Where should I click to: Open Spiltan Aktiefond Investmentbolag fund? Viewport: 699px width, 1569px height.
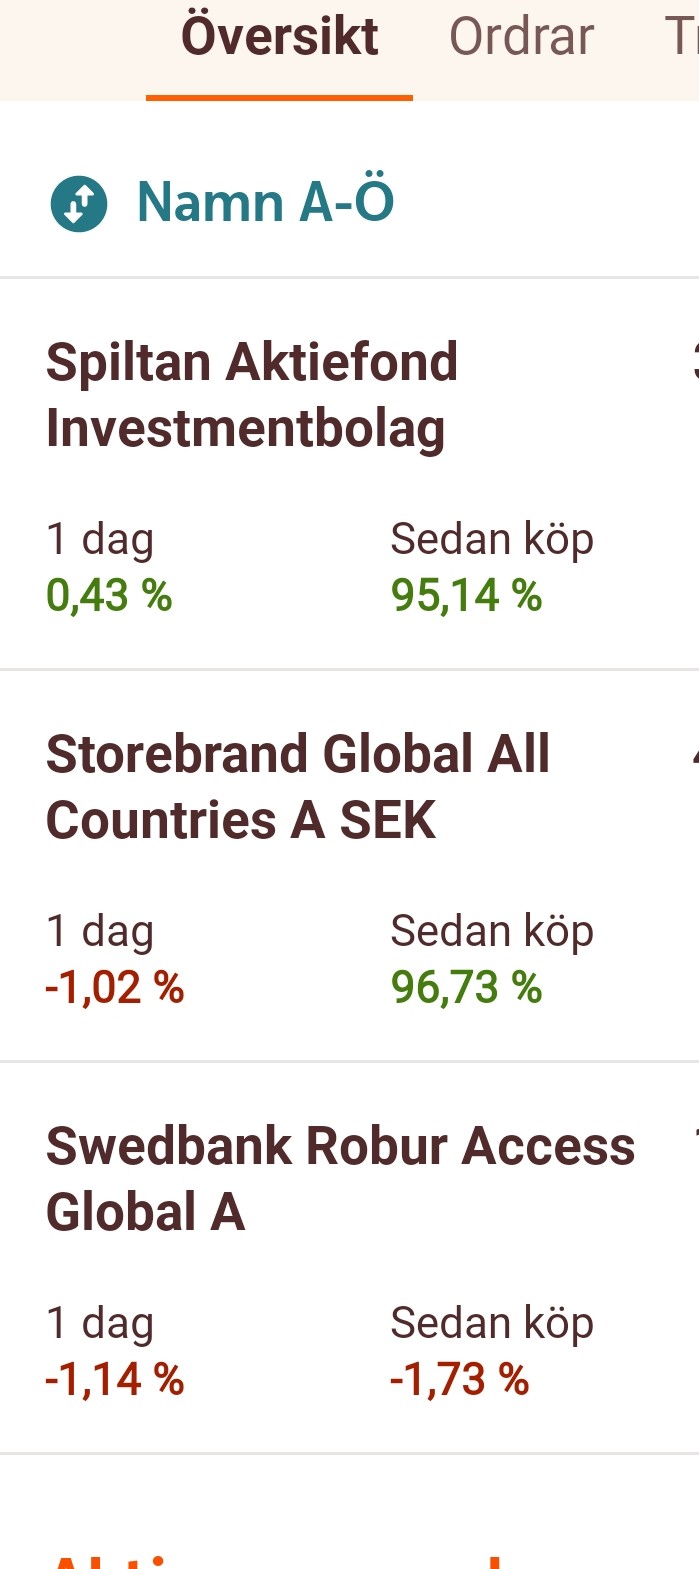pos(252,394)
